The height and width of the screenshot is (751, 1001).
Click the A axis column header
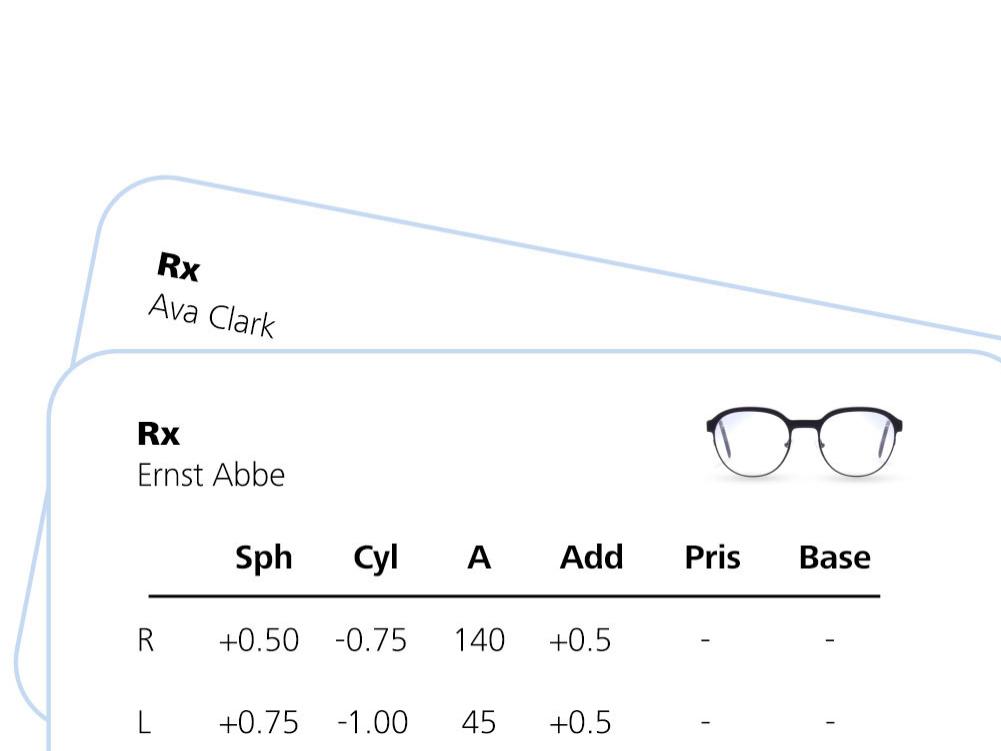pos(479,557)
